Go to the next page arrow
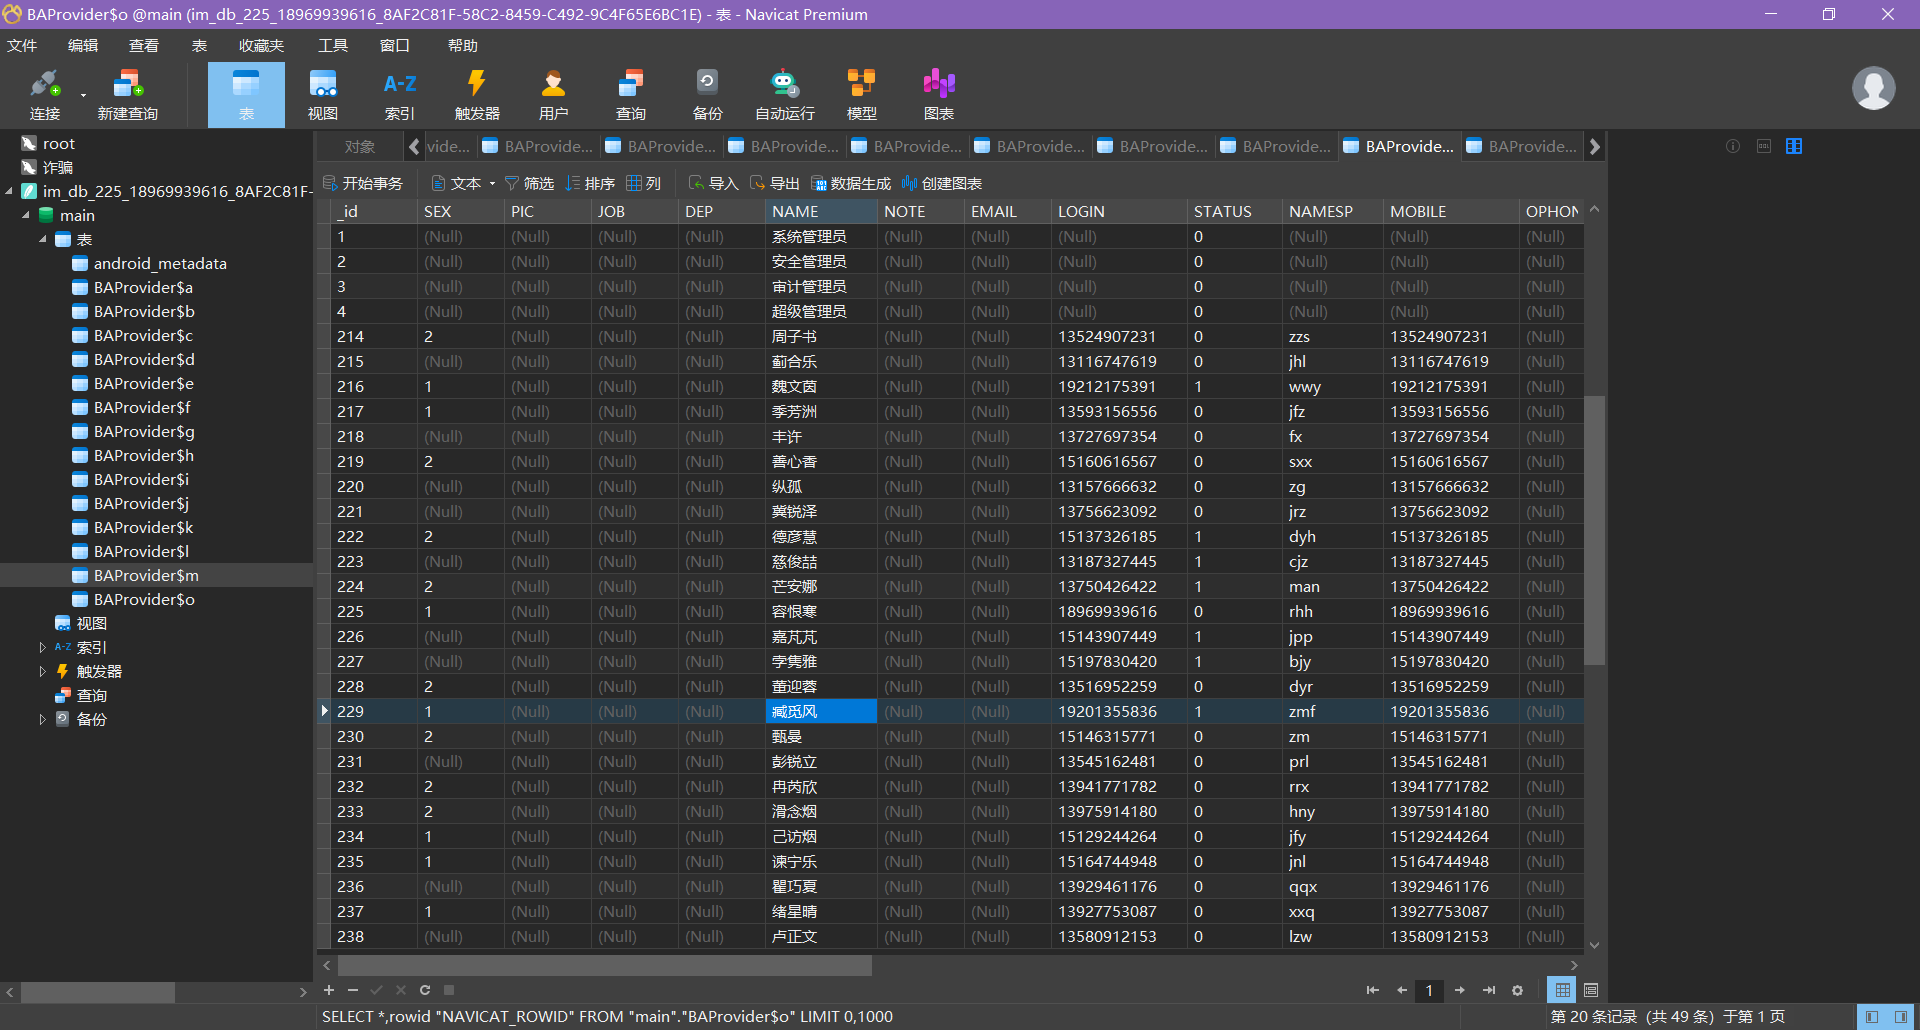 1460,990
